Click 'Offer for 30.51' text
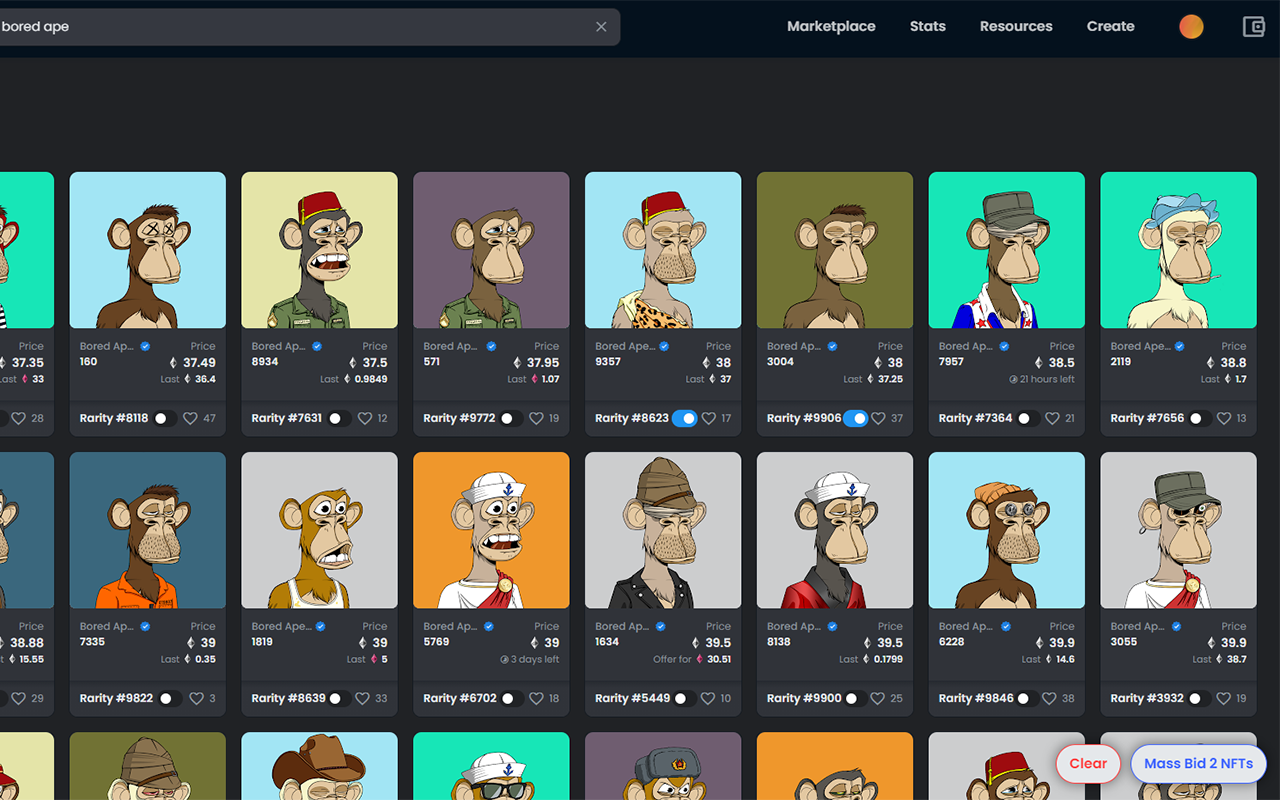 point(692,659)
